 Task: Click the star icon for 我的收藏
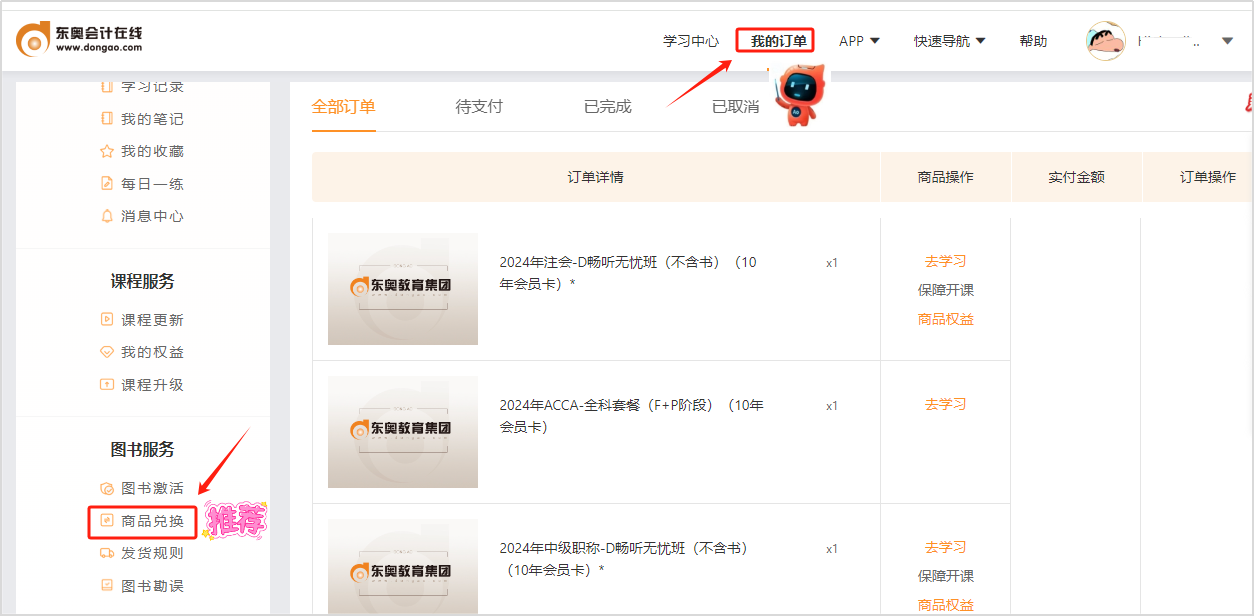coord(107,151)
